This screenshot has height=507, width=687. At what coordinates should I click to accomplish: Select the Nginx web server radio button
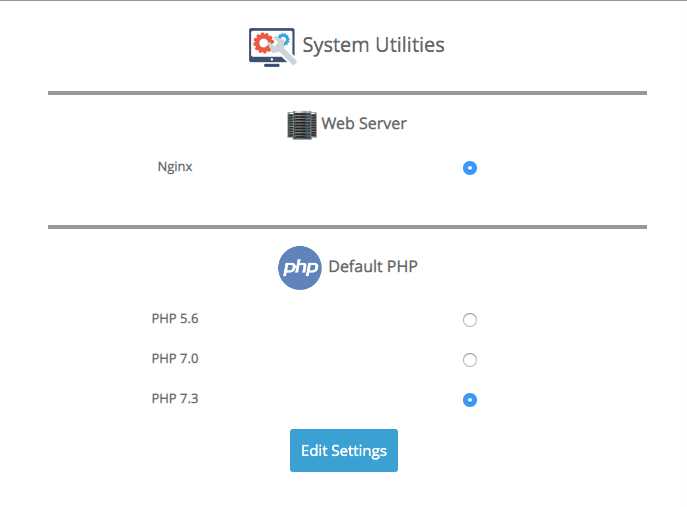coord(470,168)
